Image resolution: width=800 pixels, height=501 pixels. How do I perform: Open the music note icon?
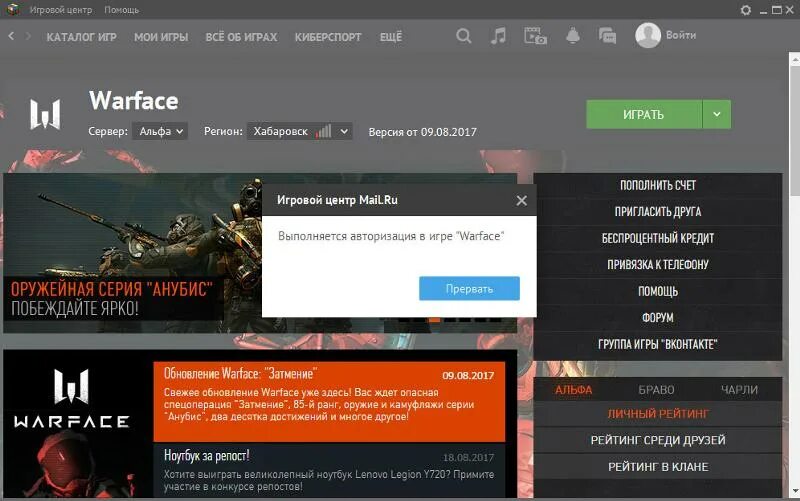[x=498, y=36]
